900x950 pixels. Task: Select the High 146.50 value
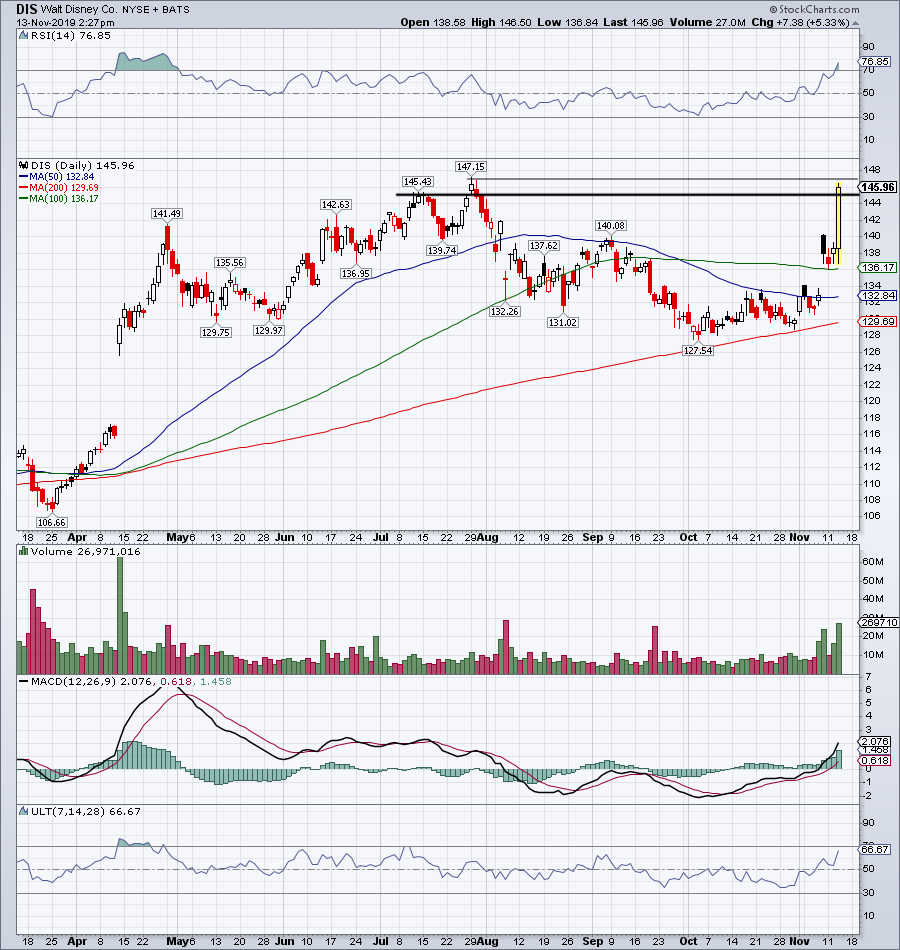pos(501,22)
